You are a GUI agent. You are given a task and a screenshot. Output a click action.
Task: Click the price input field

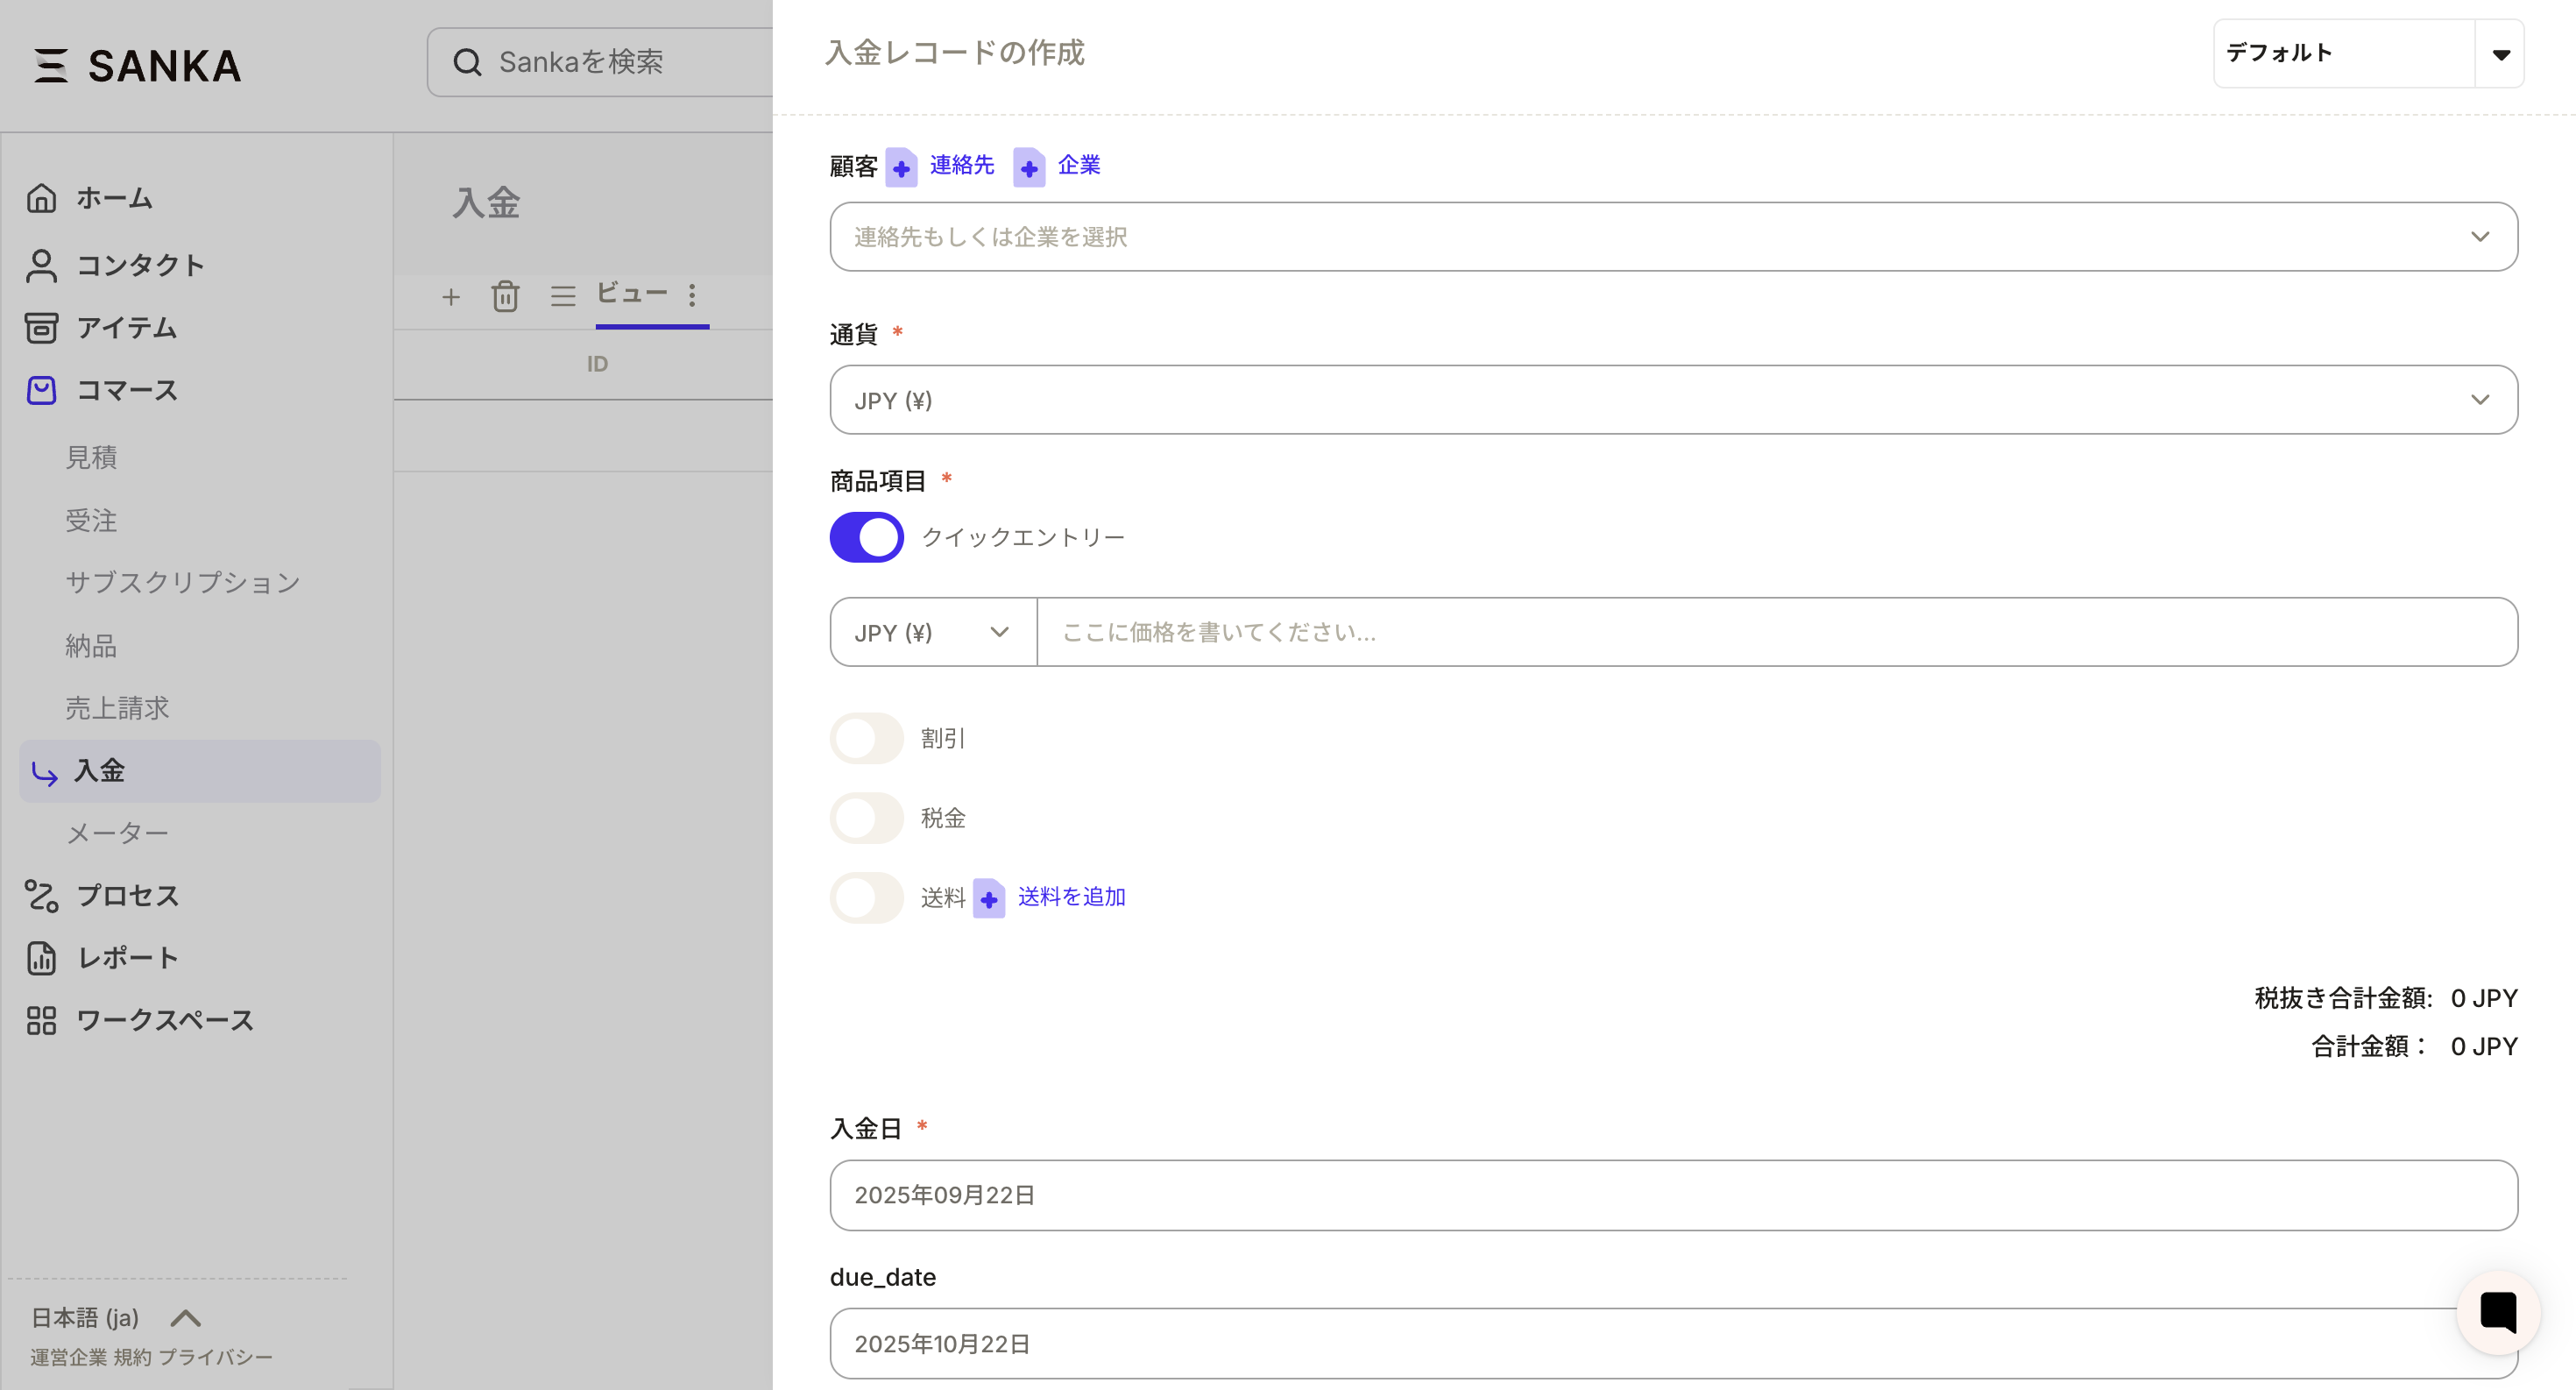click(x=1776, y=632)
